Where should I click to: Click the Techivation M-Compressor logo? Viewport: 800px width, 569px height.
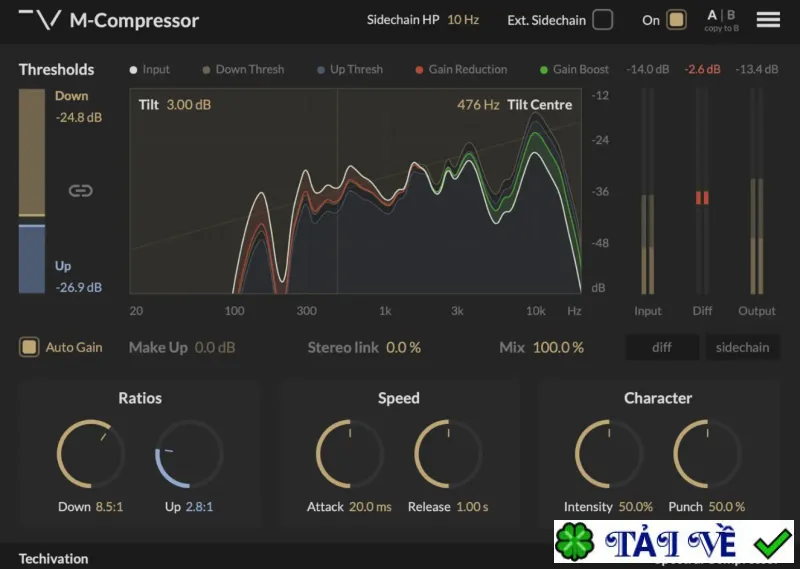pyautogui.click(x=109, y=20)
